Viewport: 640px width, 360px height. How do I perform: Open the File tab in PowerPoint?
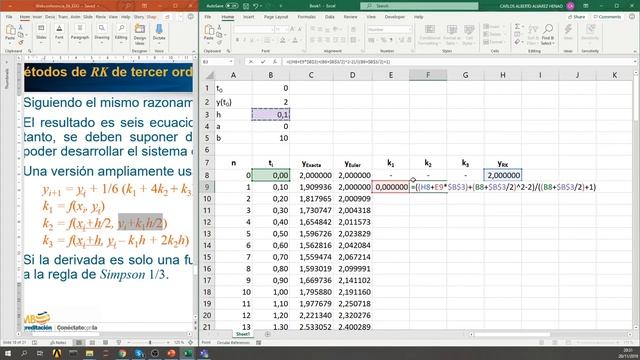(9, 17)
